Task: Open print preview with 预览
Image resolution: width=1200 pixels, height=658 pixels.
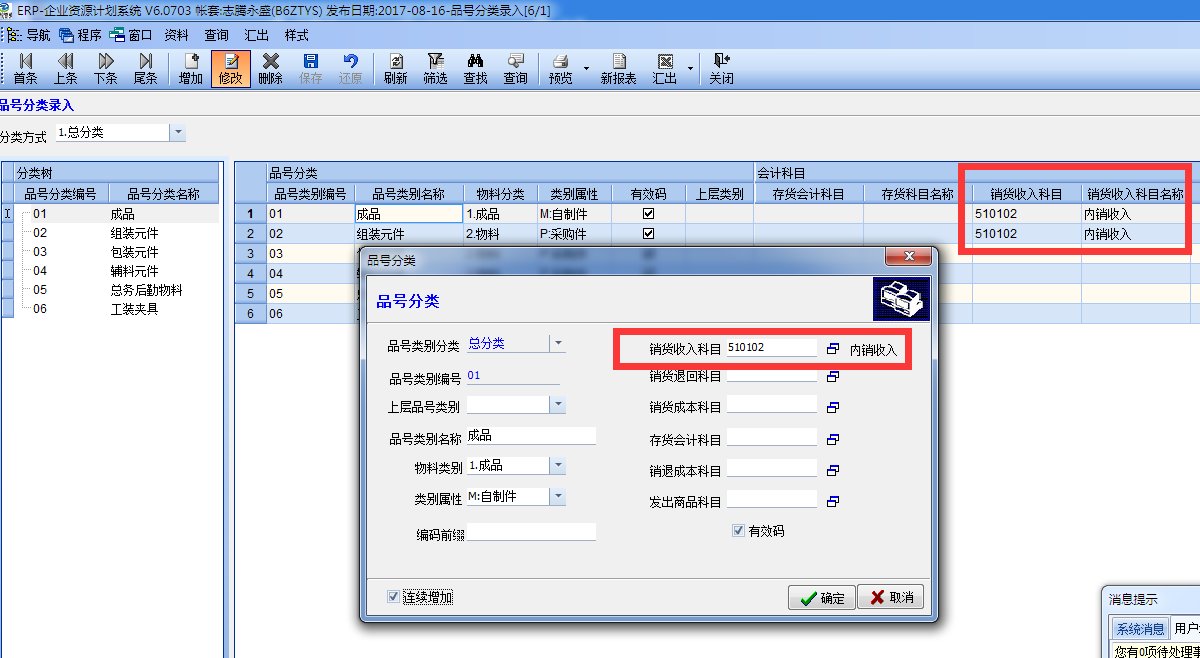Action: click(561, 68)
